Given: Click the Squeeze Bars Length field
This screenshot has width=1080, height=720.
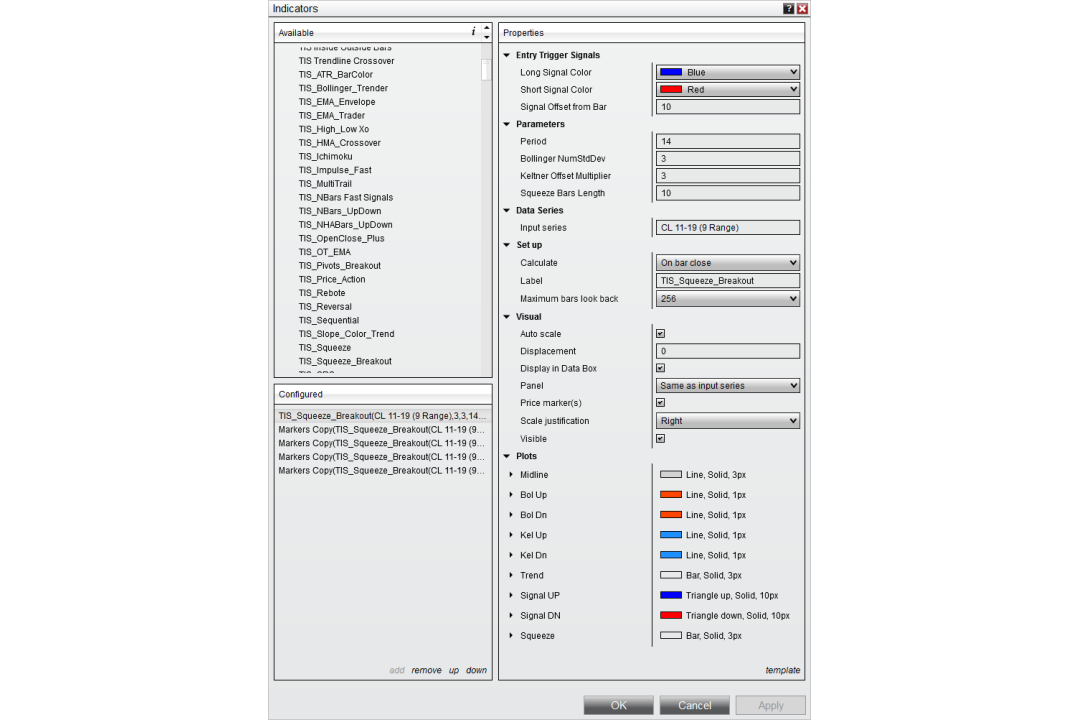Looking at the screenshot, I should pos(727,193).
